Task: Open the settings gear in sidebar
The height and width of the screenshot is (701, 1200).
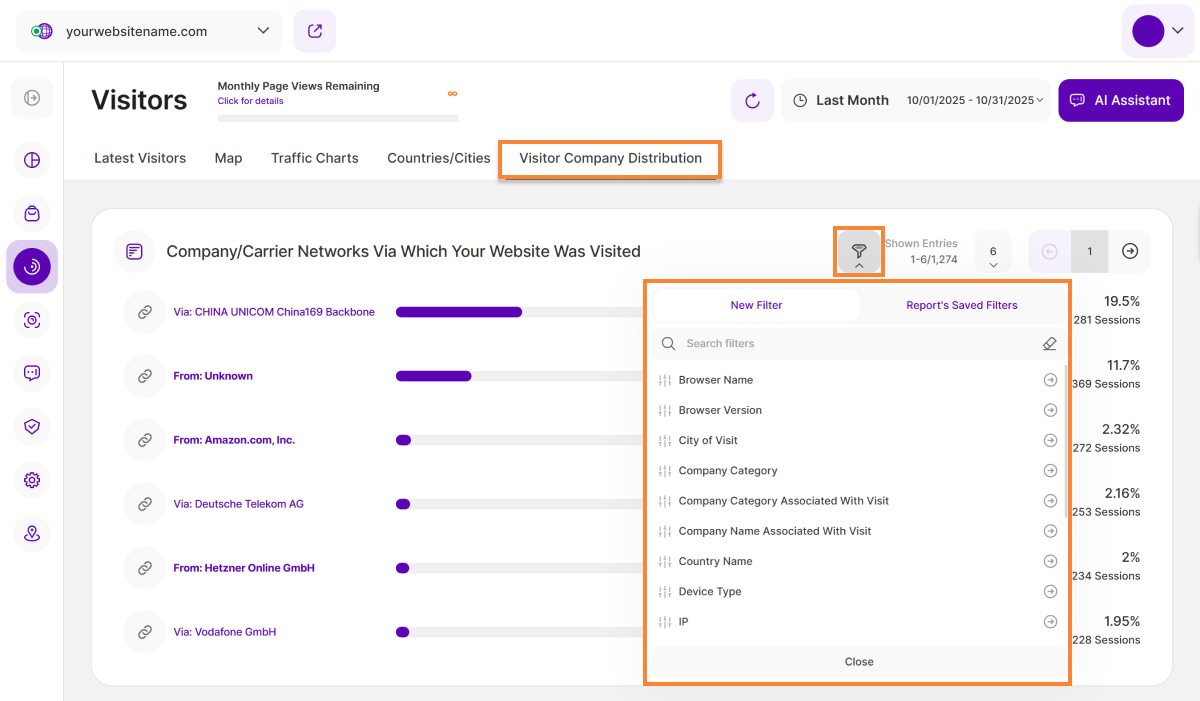Action: coord(32,480)
